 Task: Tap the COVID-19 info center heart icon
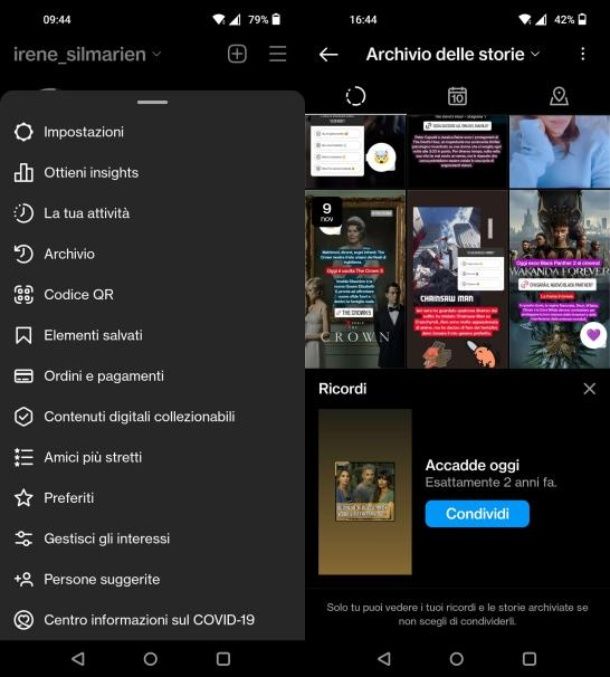click(x=23, y=620)
